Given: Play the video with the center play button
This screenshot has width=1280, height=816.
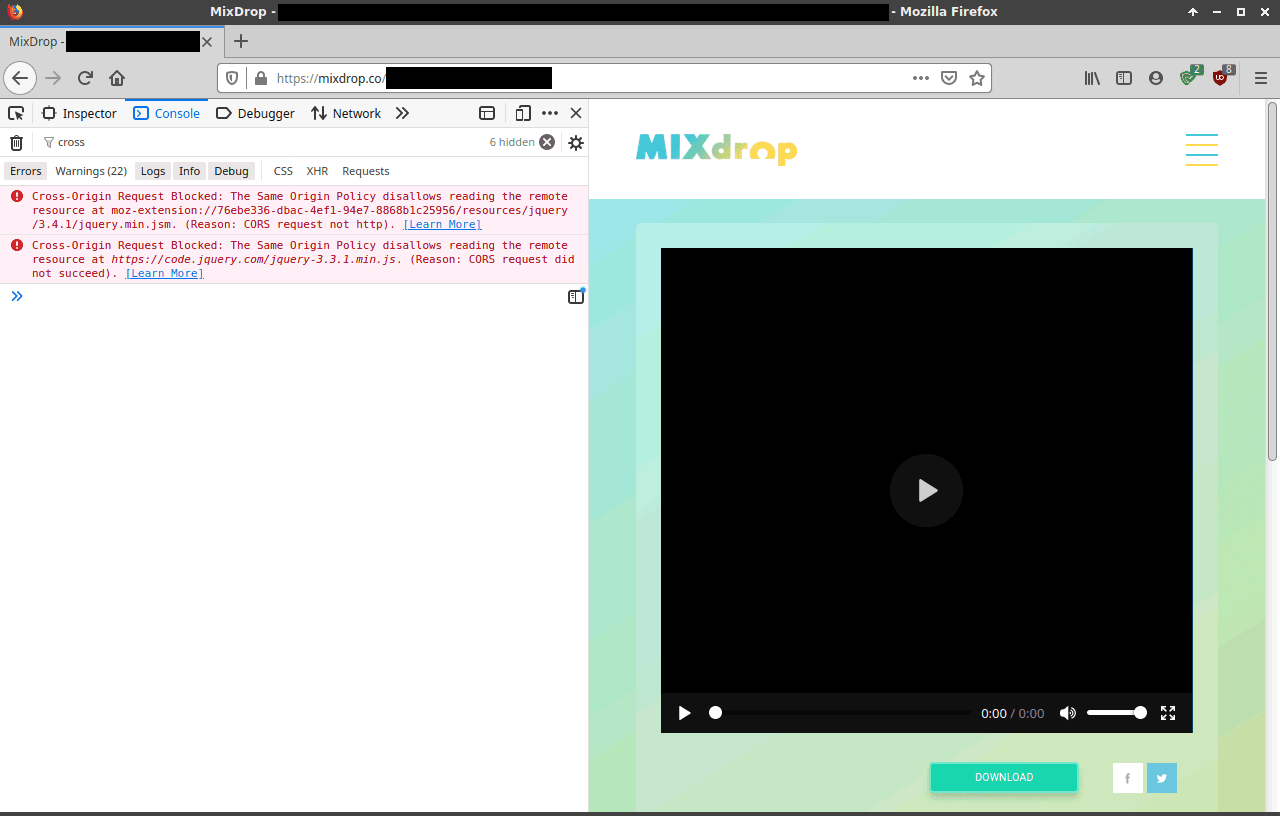Looking at the screenshot, I should click(x=926, y=490).
